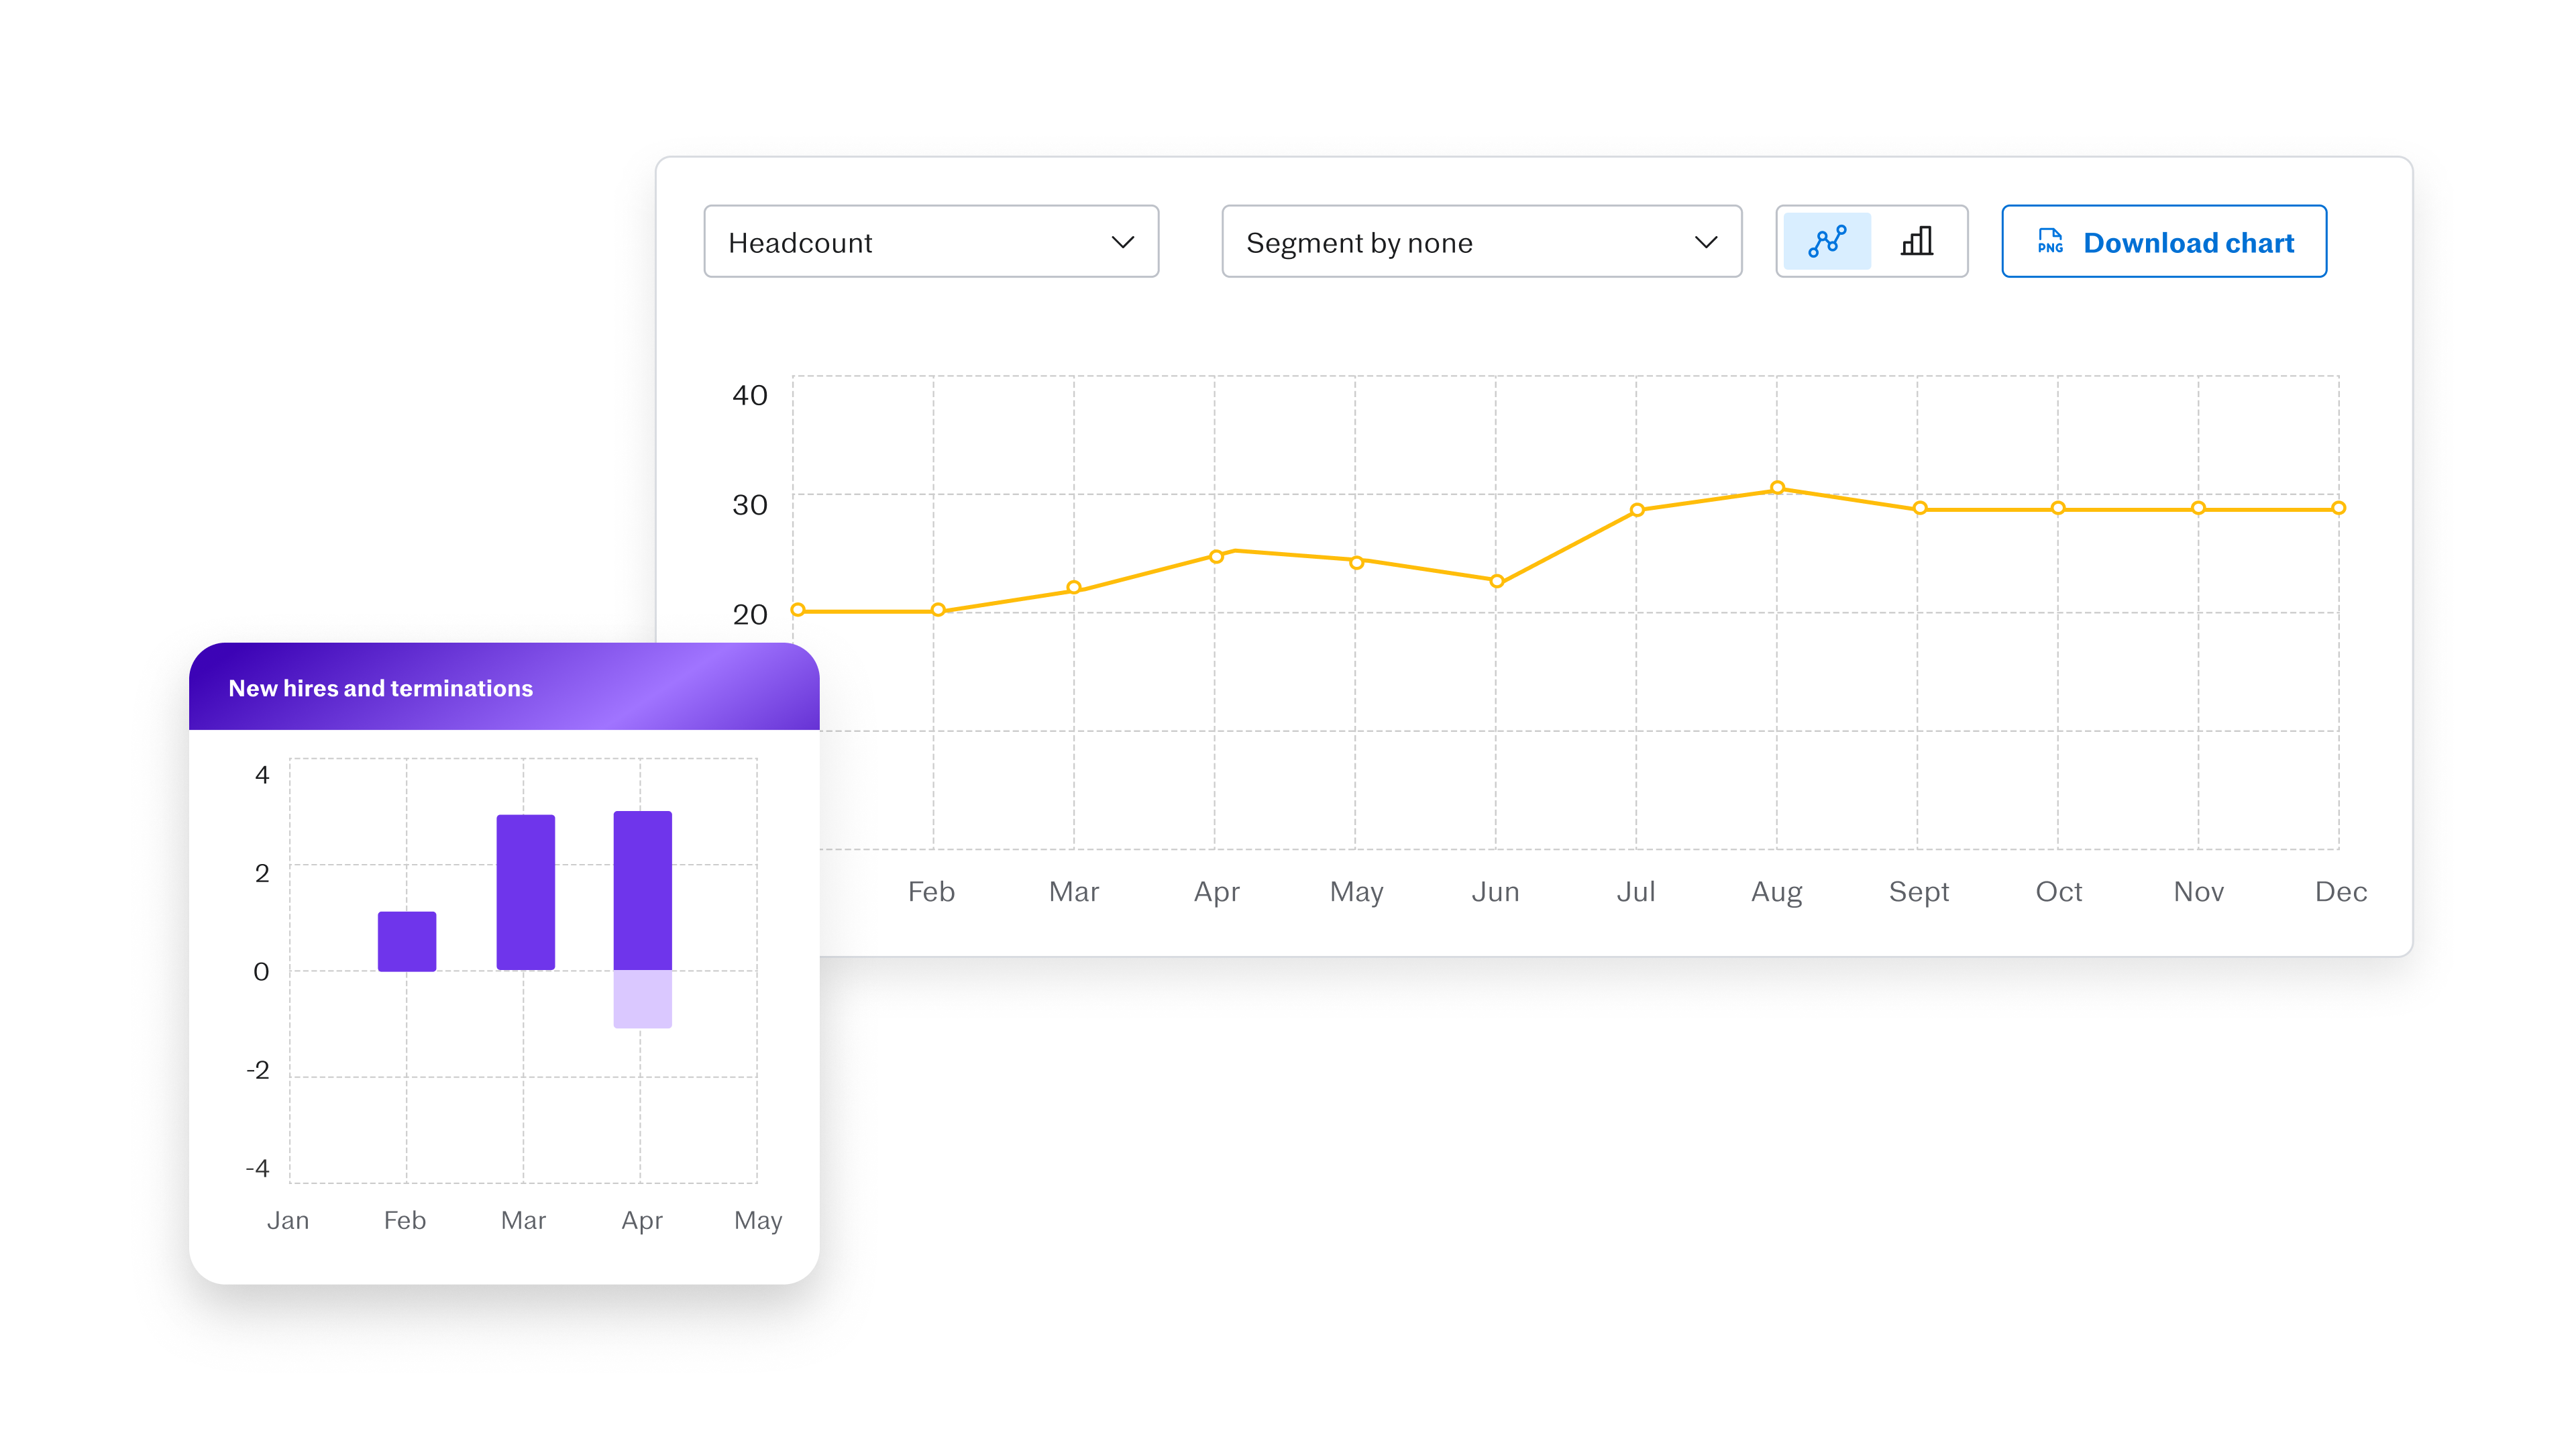Click the February hires purple bar
The height and width of the screenshot is (1449, 2576).
(x=407, y=941)
